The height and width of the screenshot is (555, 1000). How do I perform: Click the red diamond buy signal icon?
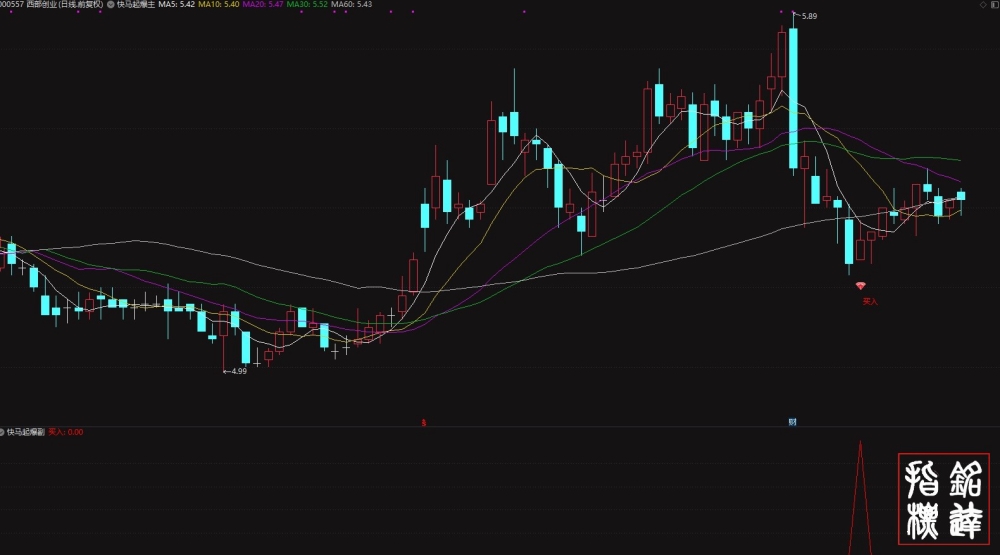click(x=860, y=286)
